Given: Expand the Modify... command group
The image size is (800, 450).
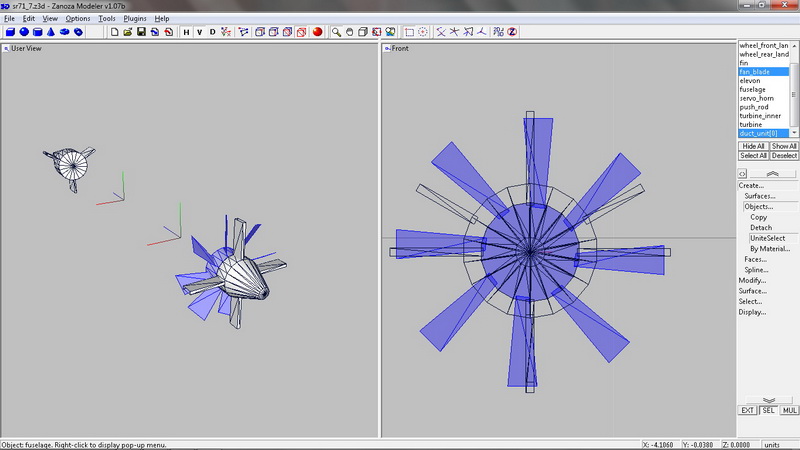Looking at the screenshot, I should click(752, 280).
